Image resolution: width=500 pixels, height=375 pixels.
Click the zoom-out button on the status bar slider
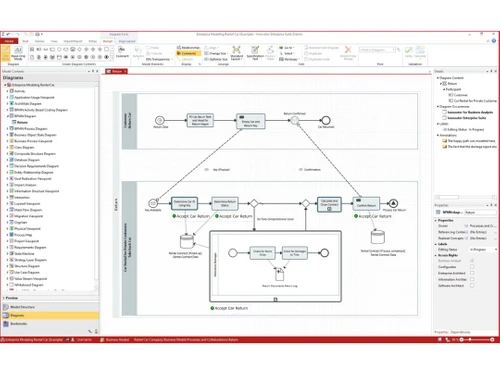[x=462, y=339]
